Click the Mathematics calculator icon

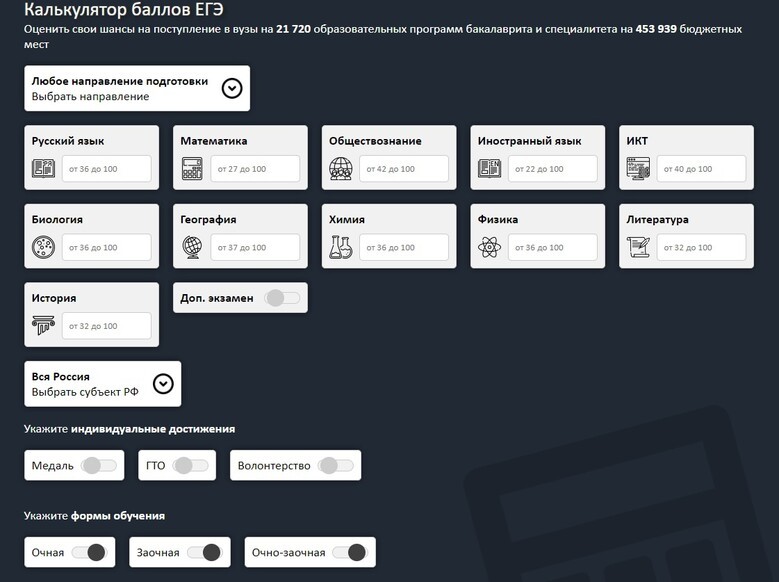(x=192, y=168)
